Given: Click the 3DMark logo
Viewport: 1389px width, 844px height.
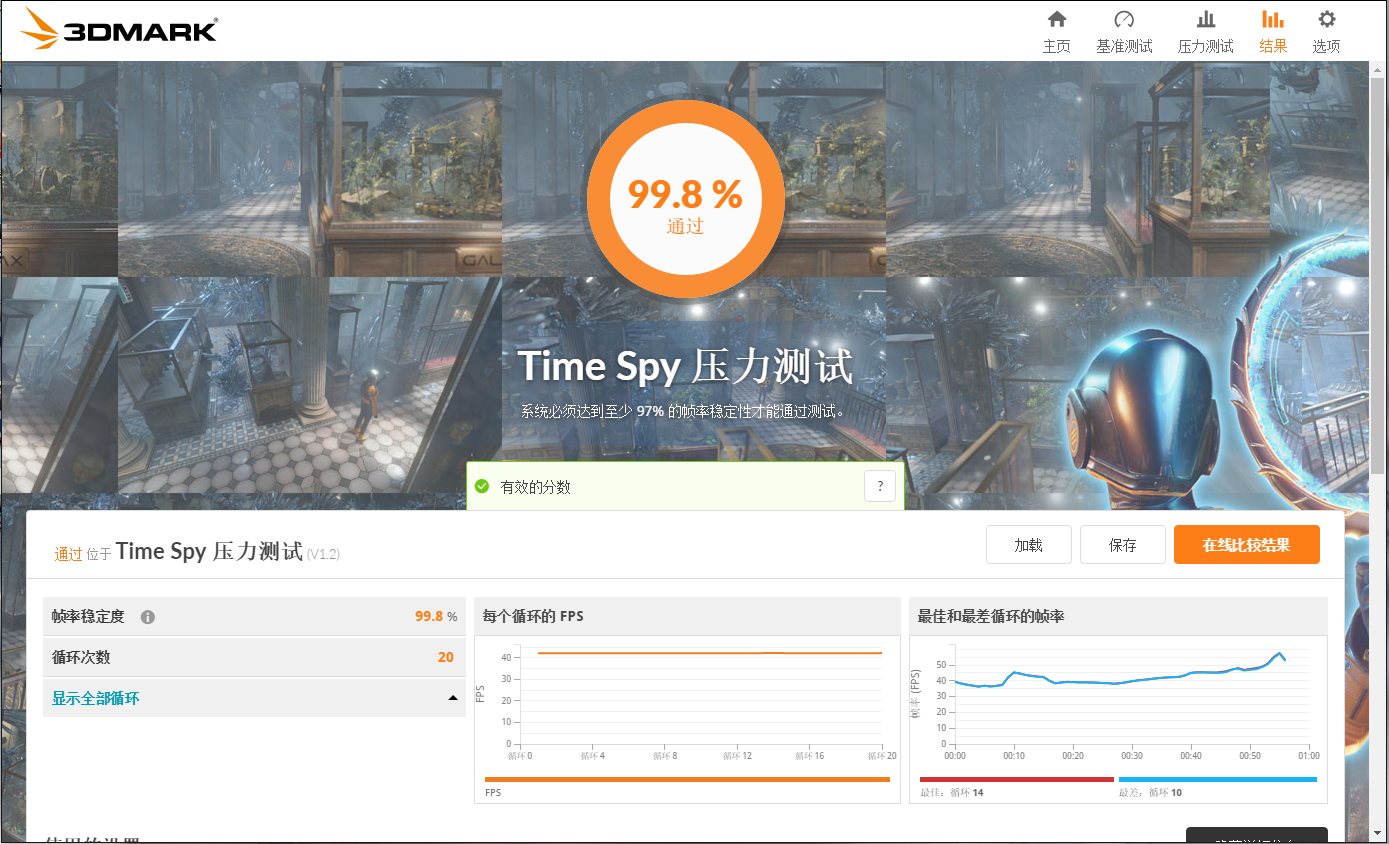Looking at the screenshot, I should click(118, 29).
